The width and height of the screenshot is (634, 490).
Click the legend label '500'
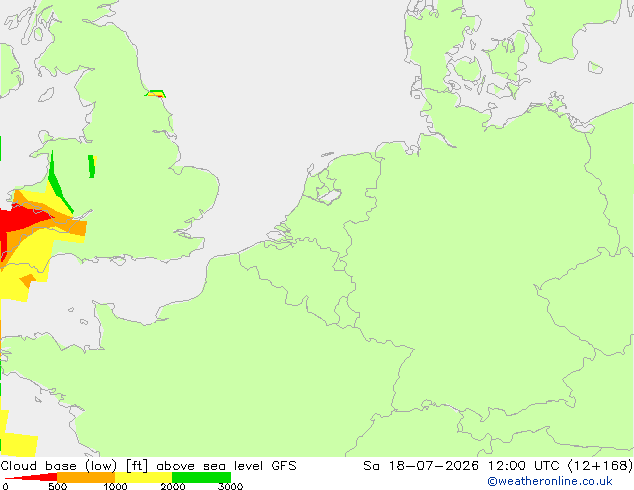pyautogui.click(x=57, y=486)
